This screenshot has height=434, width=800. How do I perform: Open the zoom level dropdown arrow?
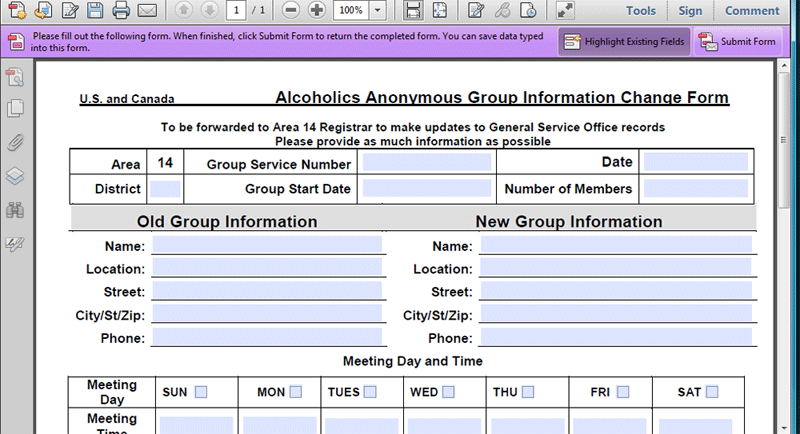[x=378, y=10]
